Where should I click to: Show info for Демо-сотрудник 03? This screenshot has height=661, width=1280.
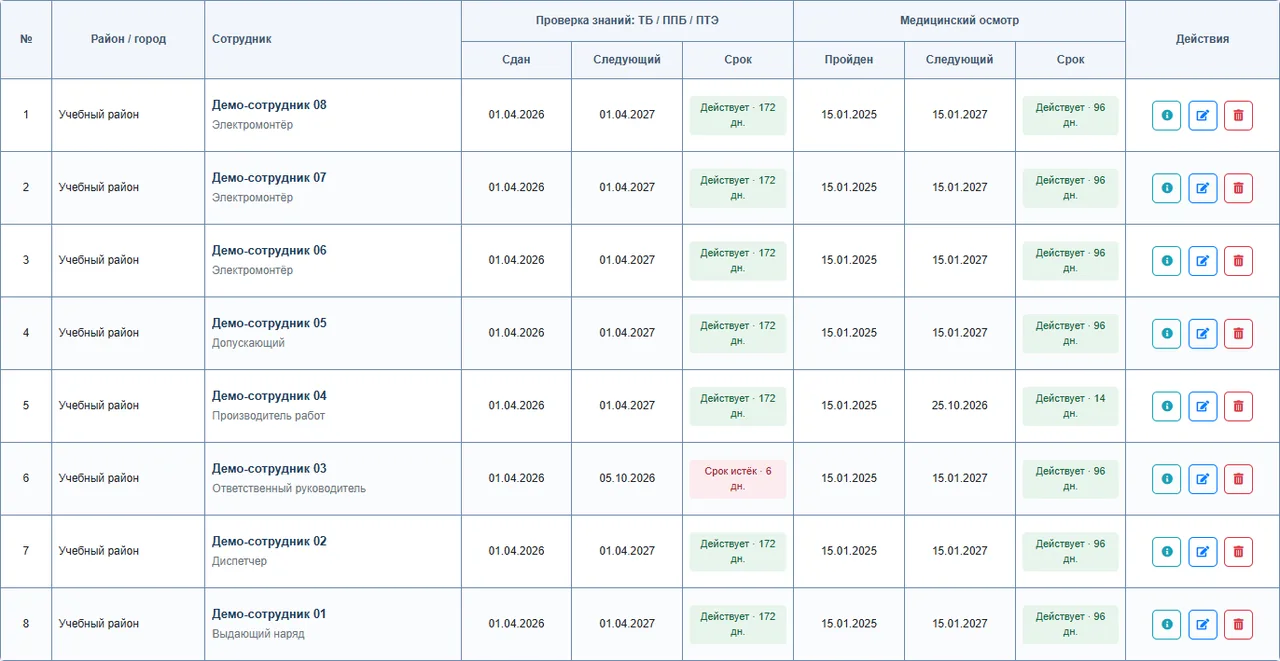tap(1166, 479)
